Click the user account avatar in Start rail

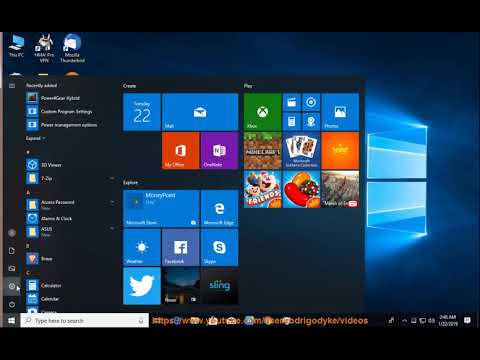point(12,233)
